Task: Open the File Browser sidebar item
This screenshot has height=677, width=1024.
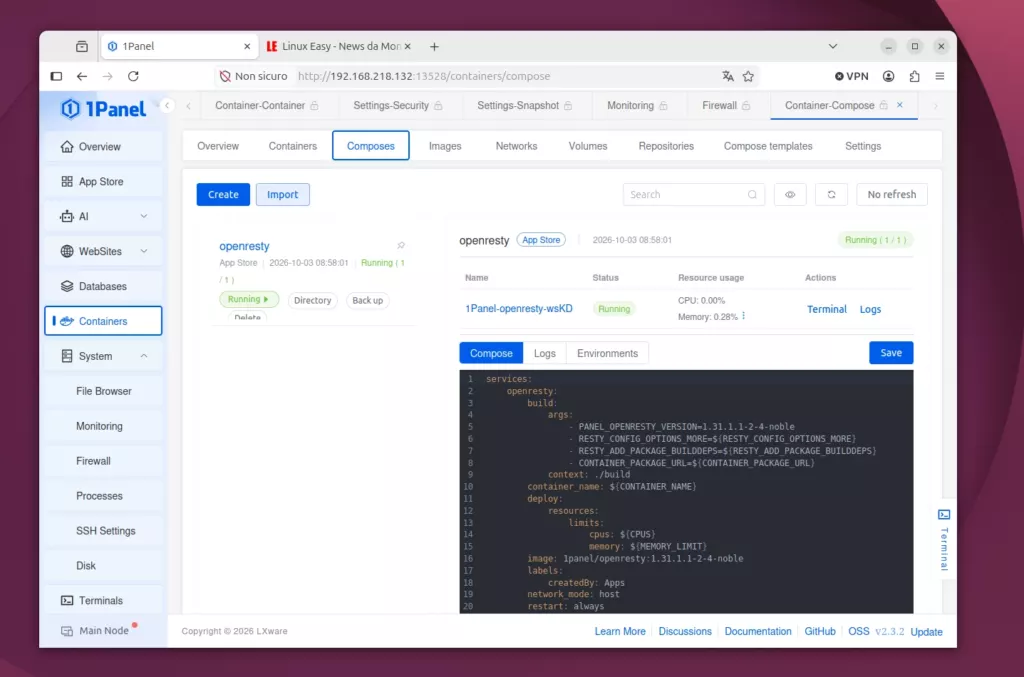Action: [x=104, y=391]
